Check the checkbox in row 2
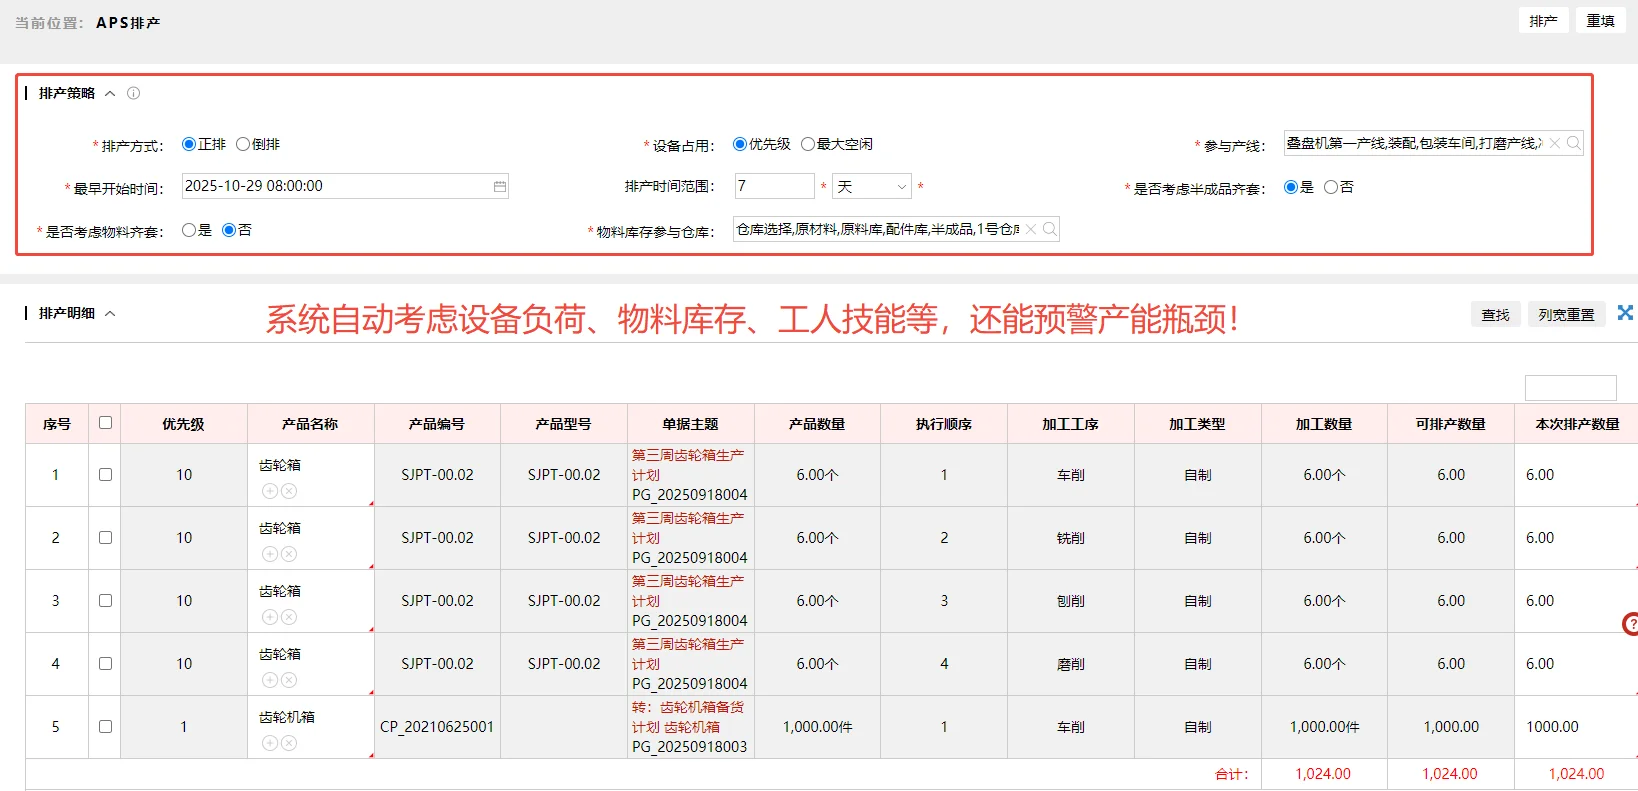The image size is (1638, 791). [105, 538]
